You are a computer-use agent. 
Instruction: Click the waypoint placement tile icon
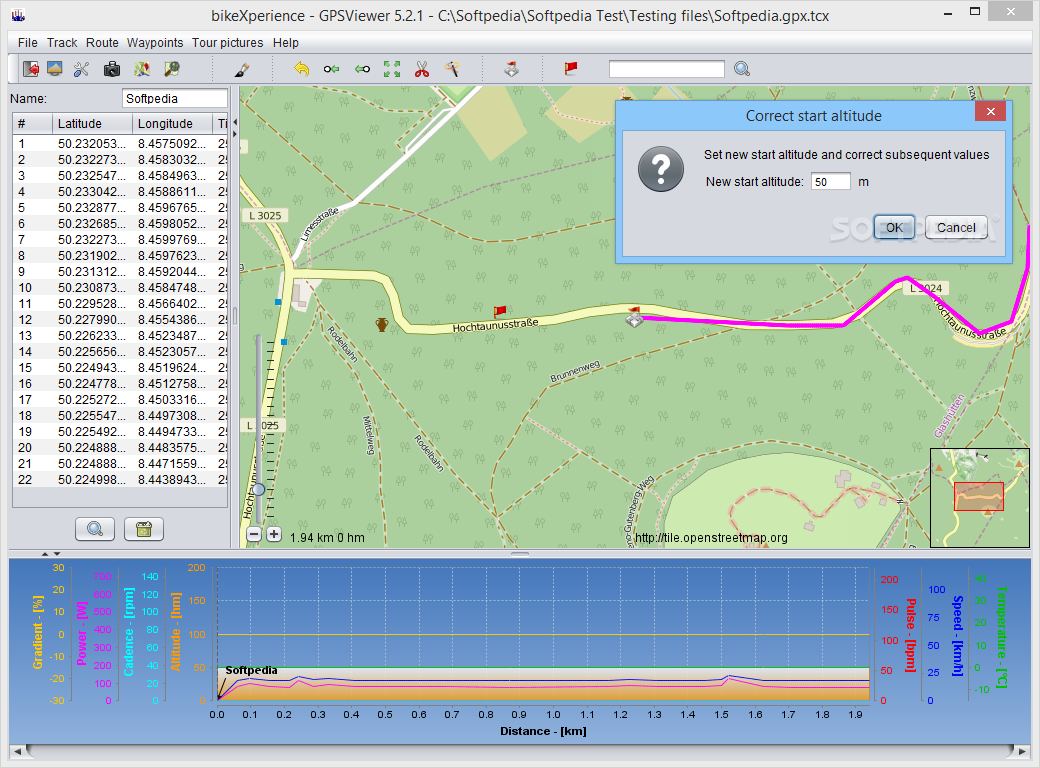point(511,69)
